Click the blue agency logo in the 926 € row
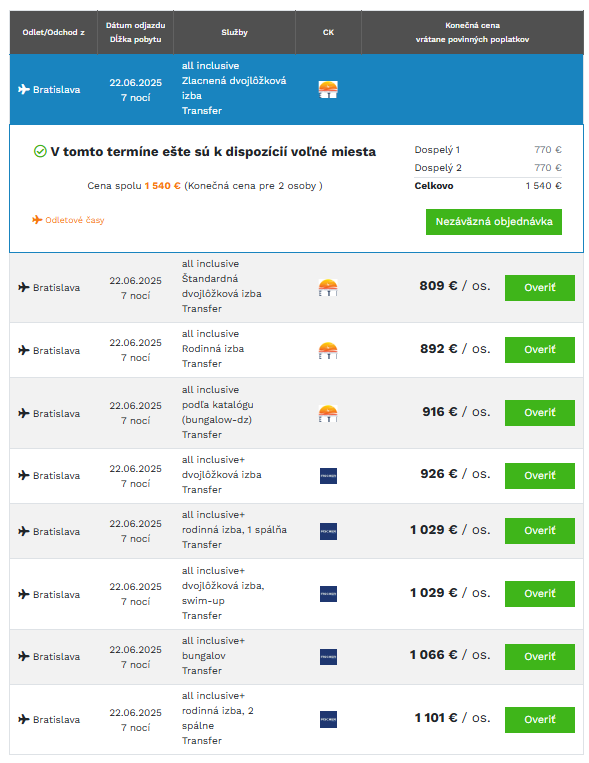The image size is (589, 763). pyautogui.click(x=328, y=475)
